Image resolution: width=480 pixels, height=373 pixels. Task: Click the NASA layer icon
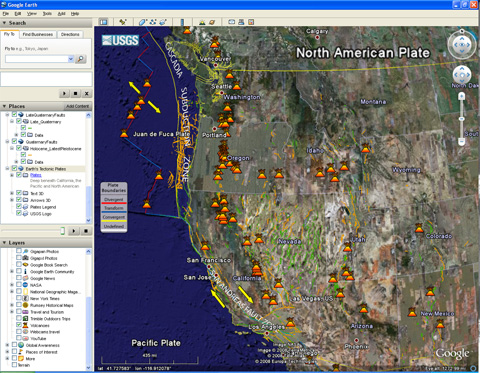pos(25,285)
